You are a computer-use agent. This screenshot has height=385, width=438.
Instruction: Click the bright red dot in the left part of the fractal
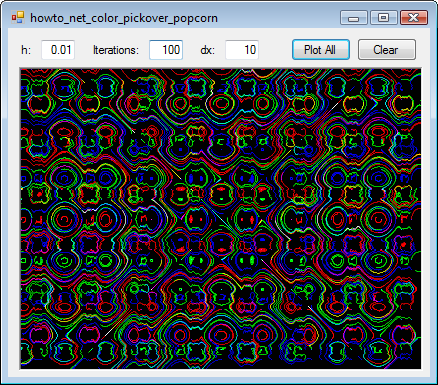point(39,193)
